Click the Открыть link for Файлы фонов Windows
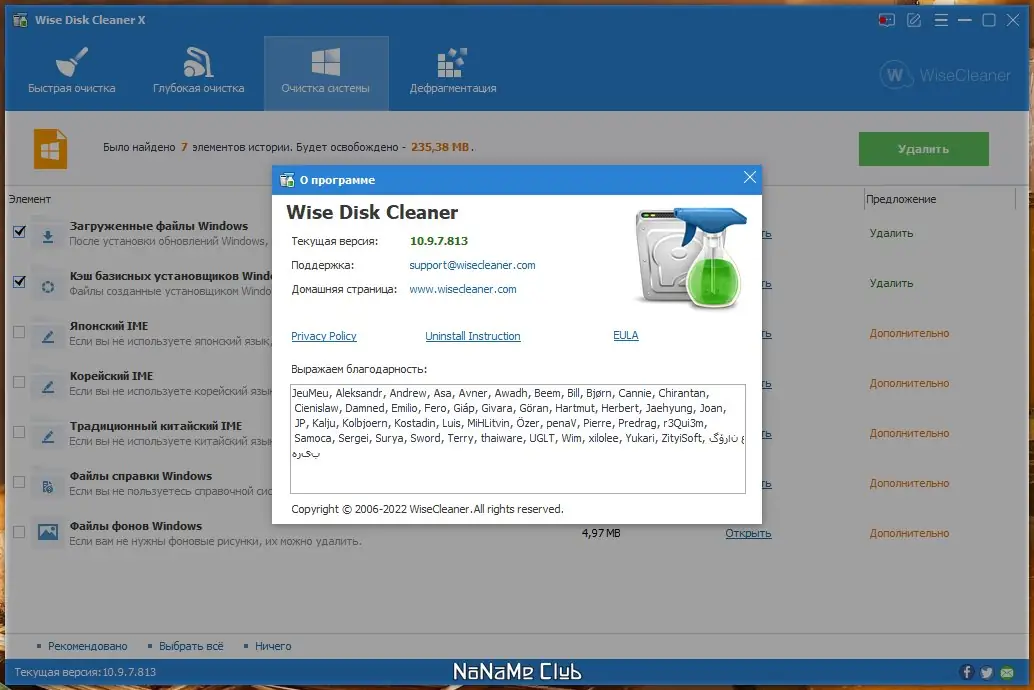1034x690 pixels. [x=748, y=533]
